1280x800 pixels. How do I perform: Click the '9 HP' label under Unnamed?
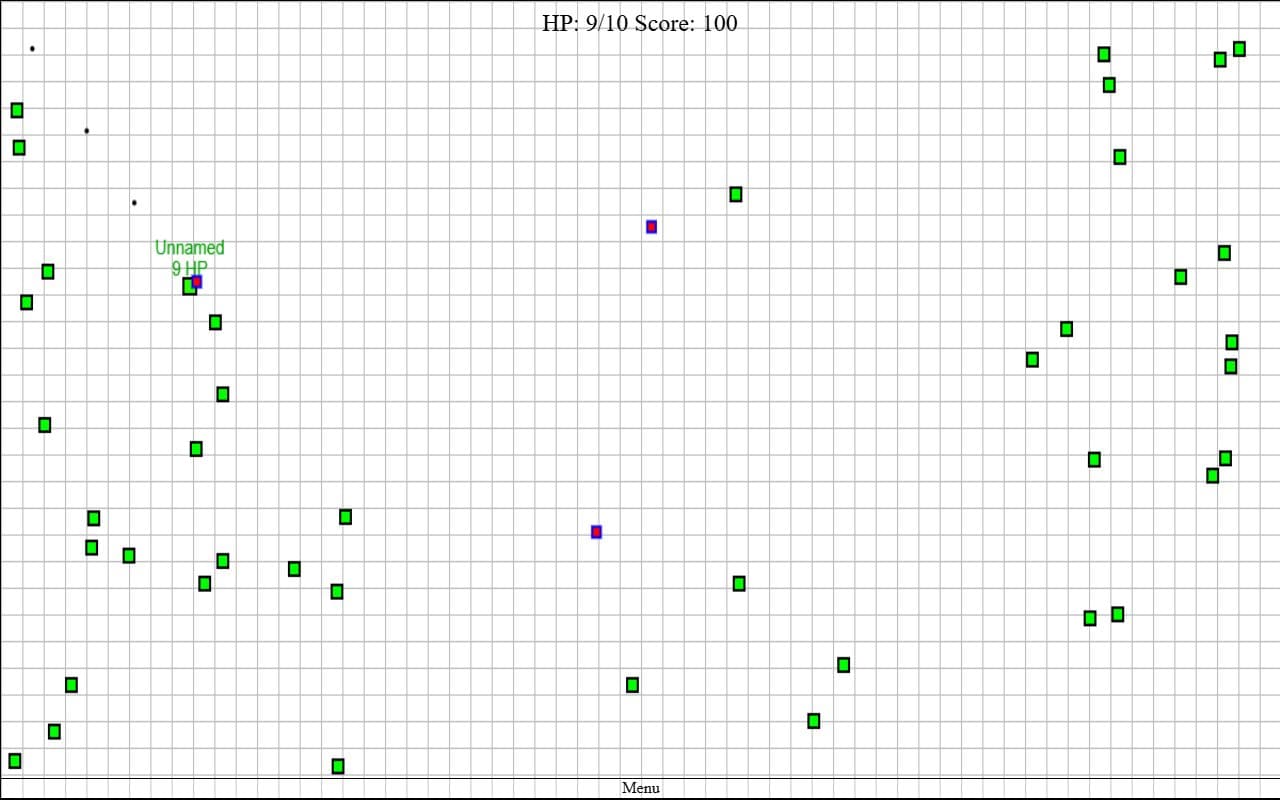(x=190, y=268)
